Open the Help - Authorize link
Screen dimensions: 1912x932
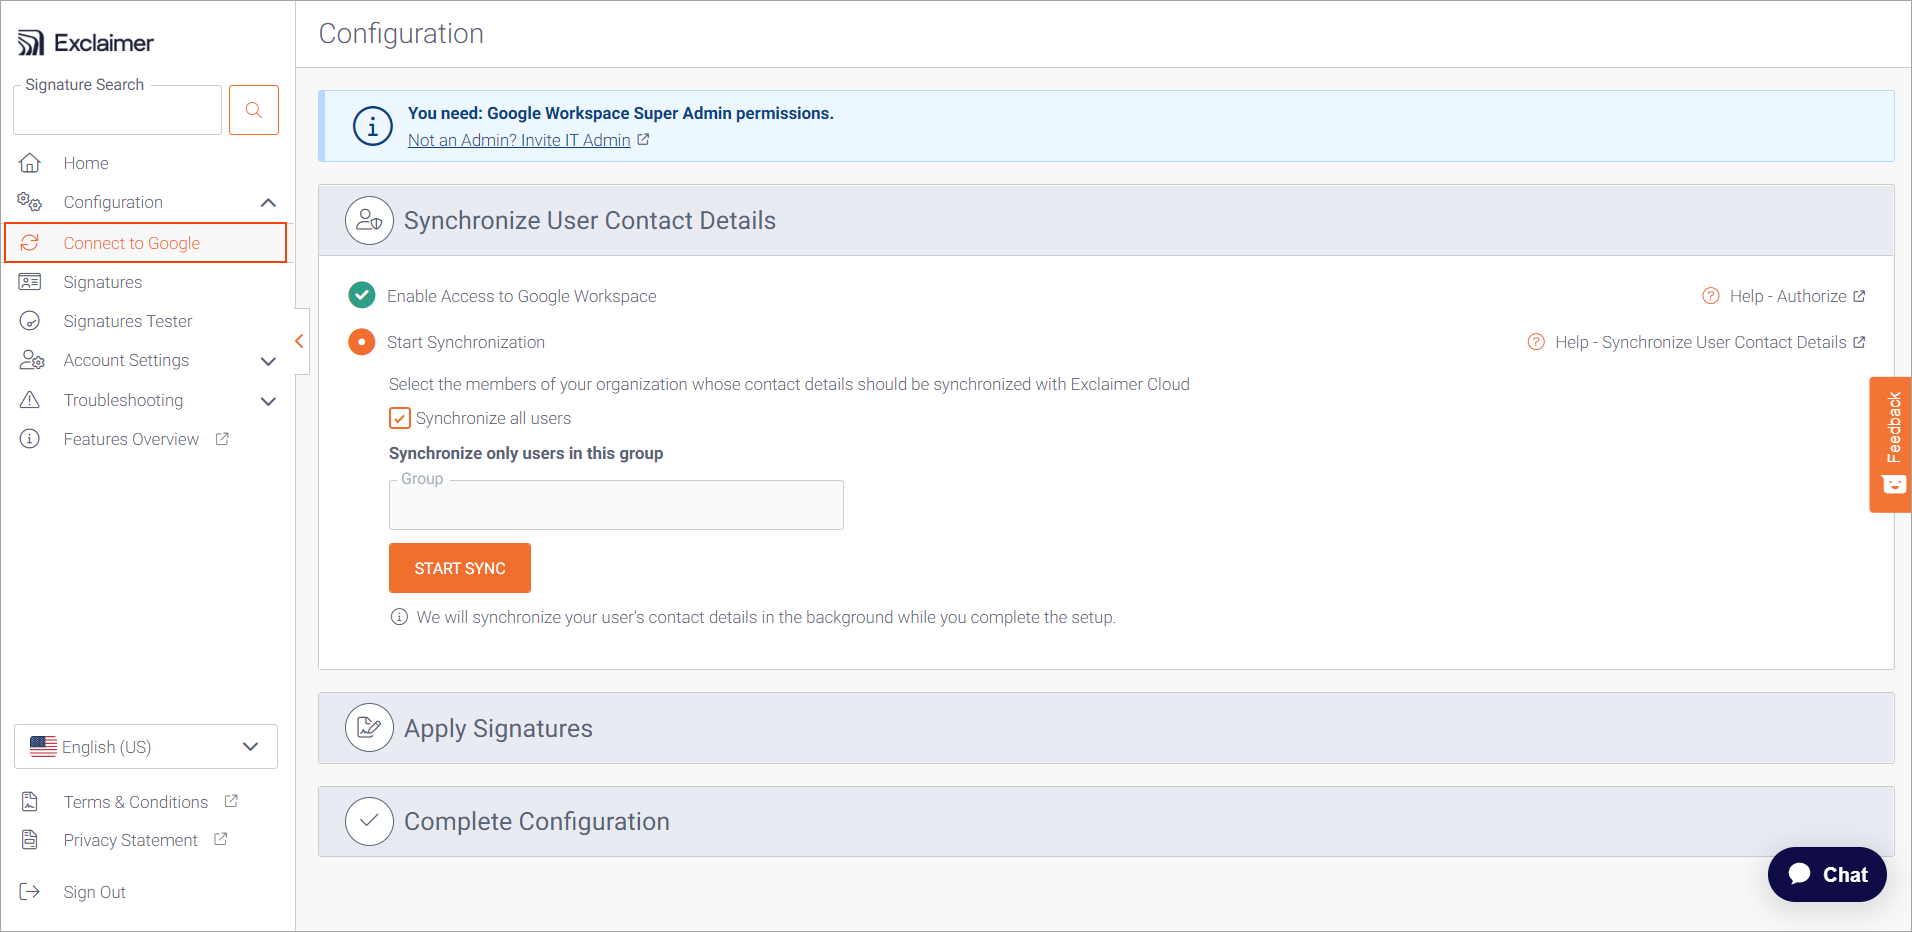click(1788, 296)
